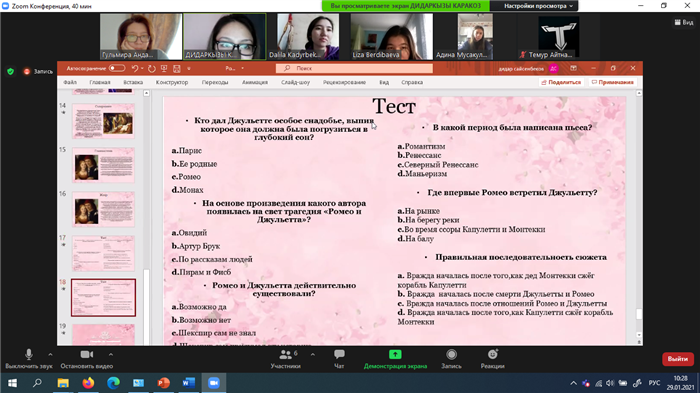Open the Participants panel
Image resolution: width=700 pixels, height=393 pixels.
[286, 359]
